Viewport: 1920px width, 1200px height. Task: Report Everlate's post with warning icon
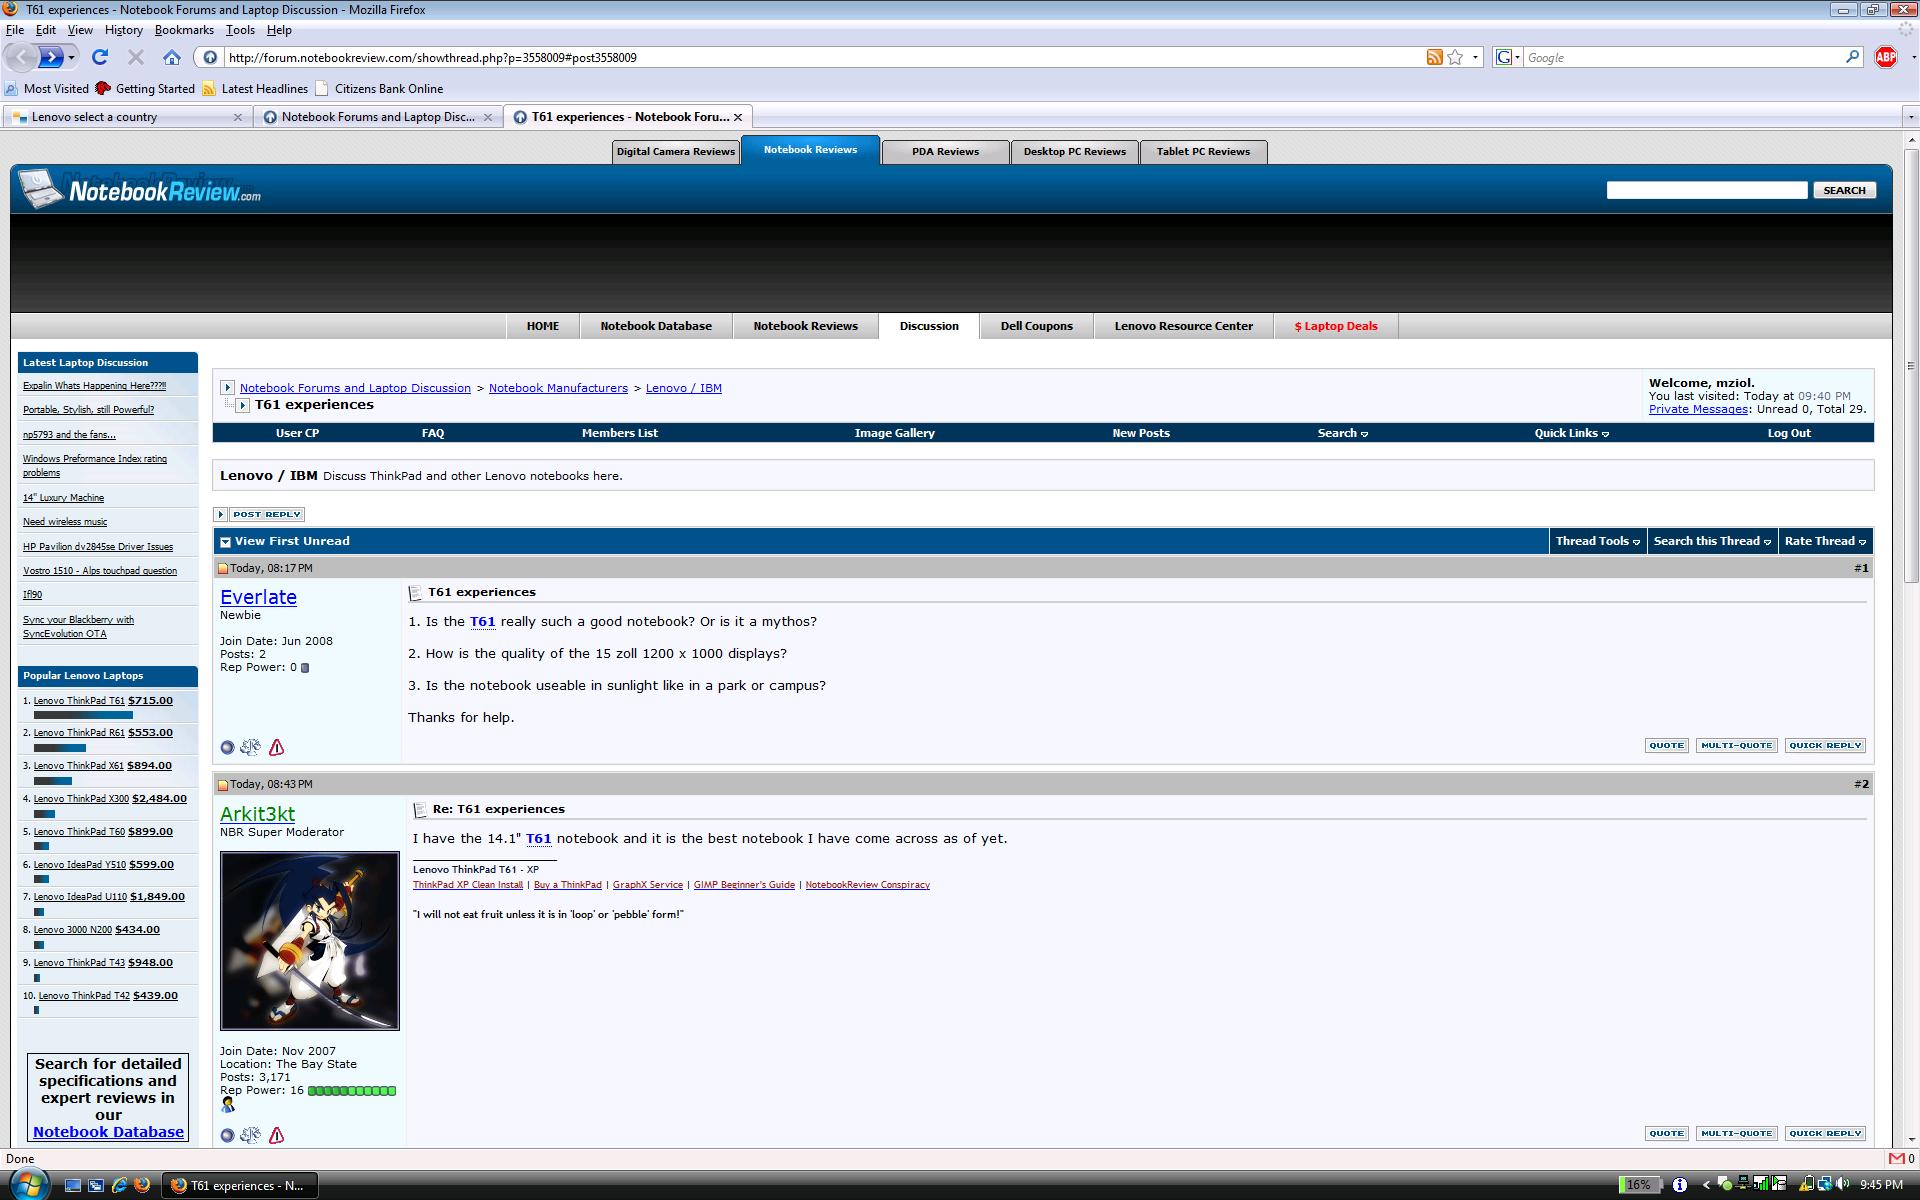click(x=277, y=747)
